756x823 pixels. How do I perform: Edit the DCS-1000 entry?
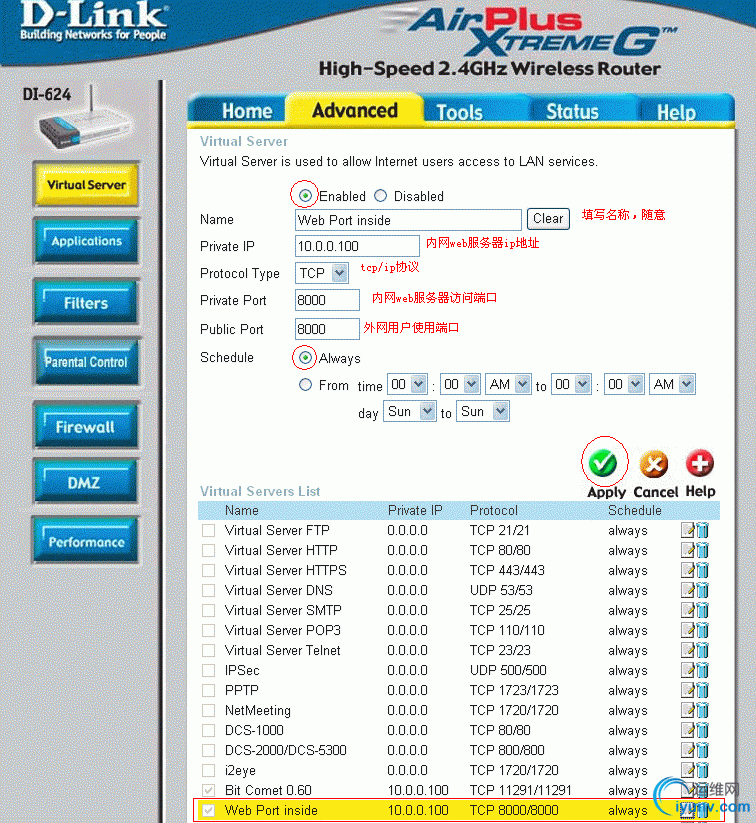point(687,730)
